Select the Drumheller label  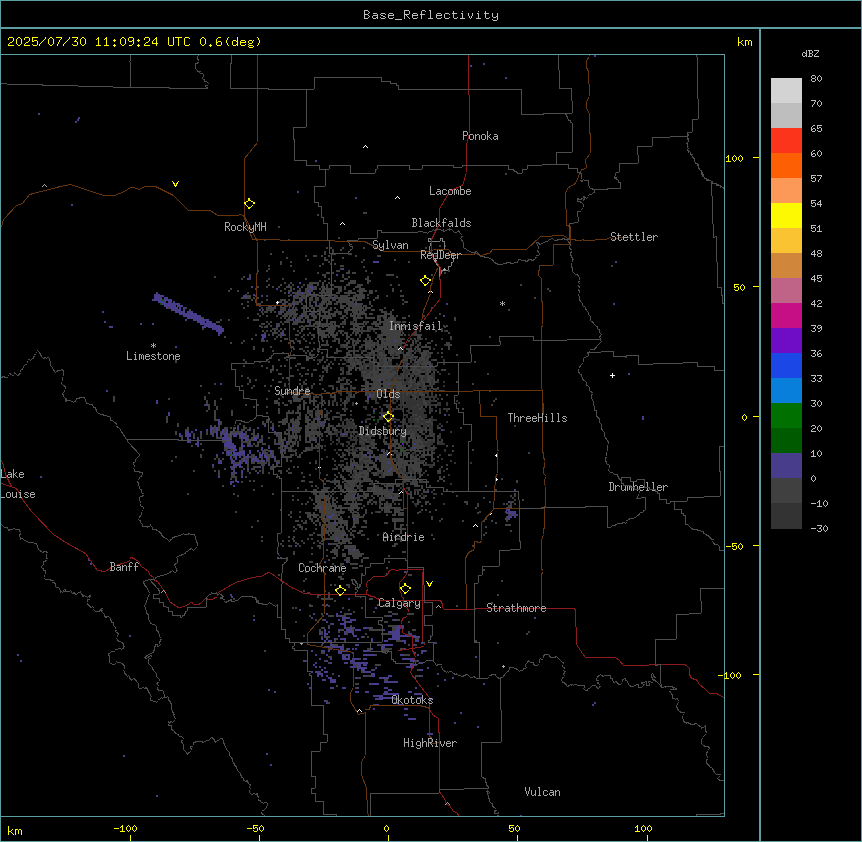click(638, 487)
